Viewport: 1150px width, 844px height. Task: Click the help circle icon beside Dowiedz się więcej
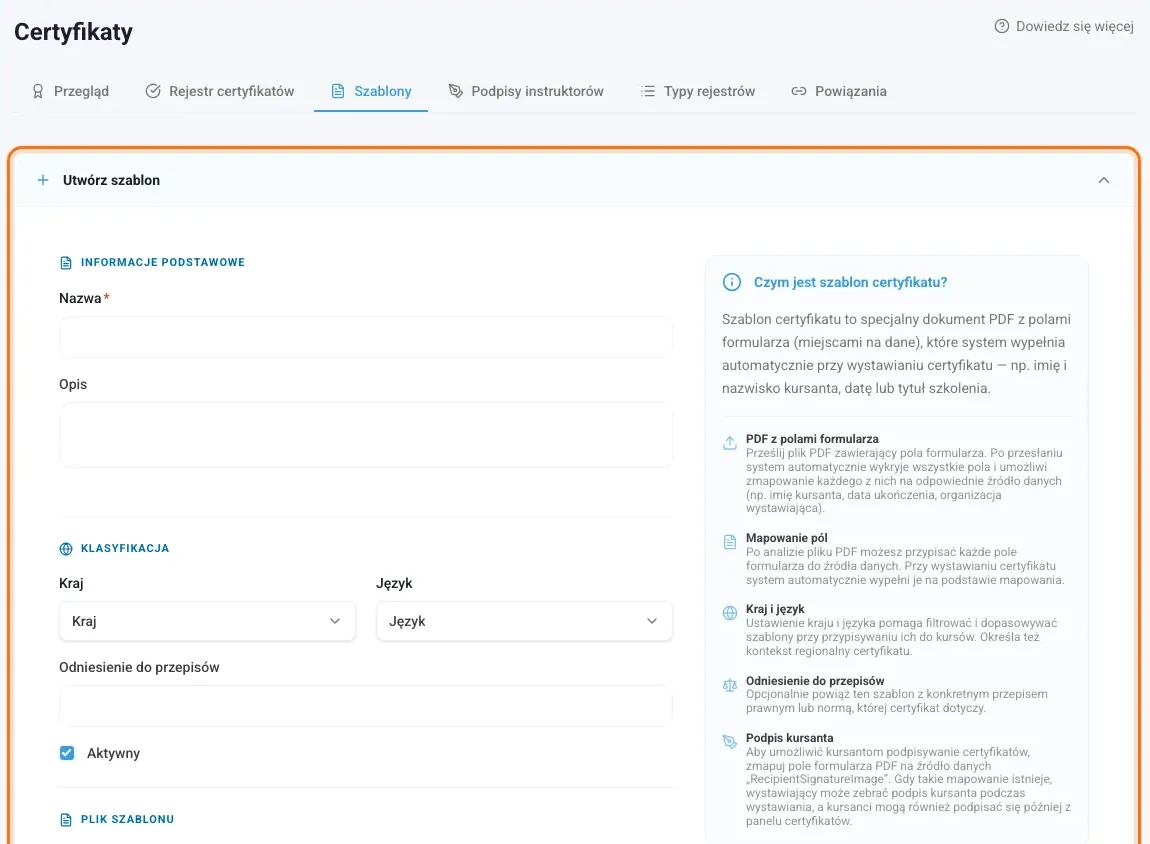point(1001,26)
